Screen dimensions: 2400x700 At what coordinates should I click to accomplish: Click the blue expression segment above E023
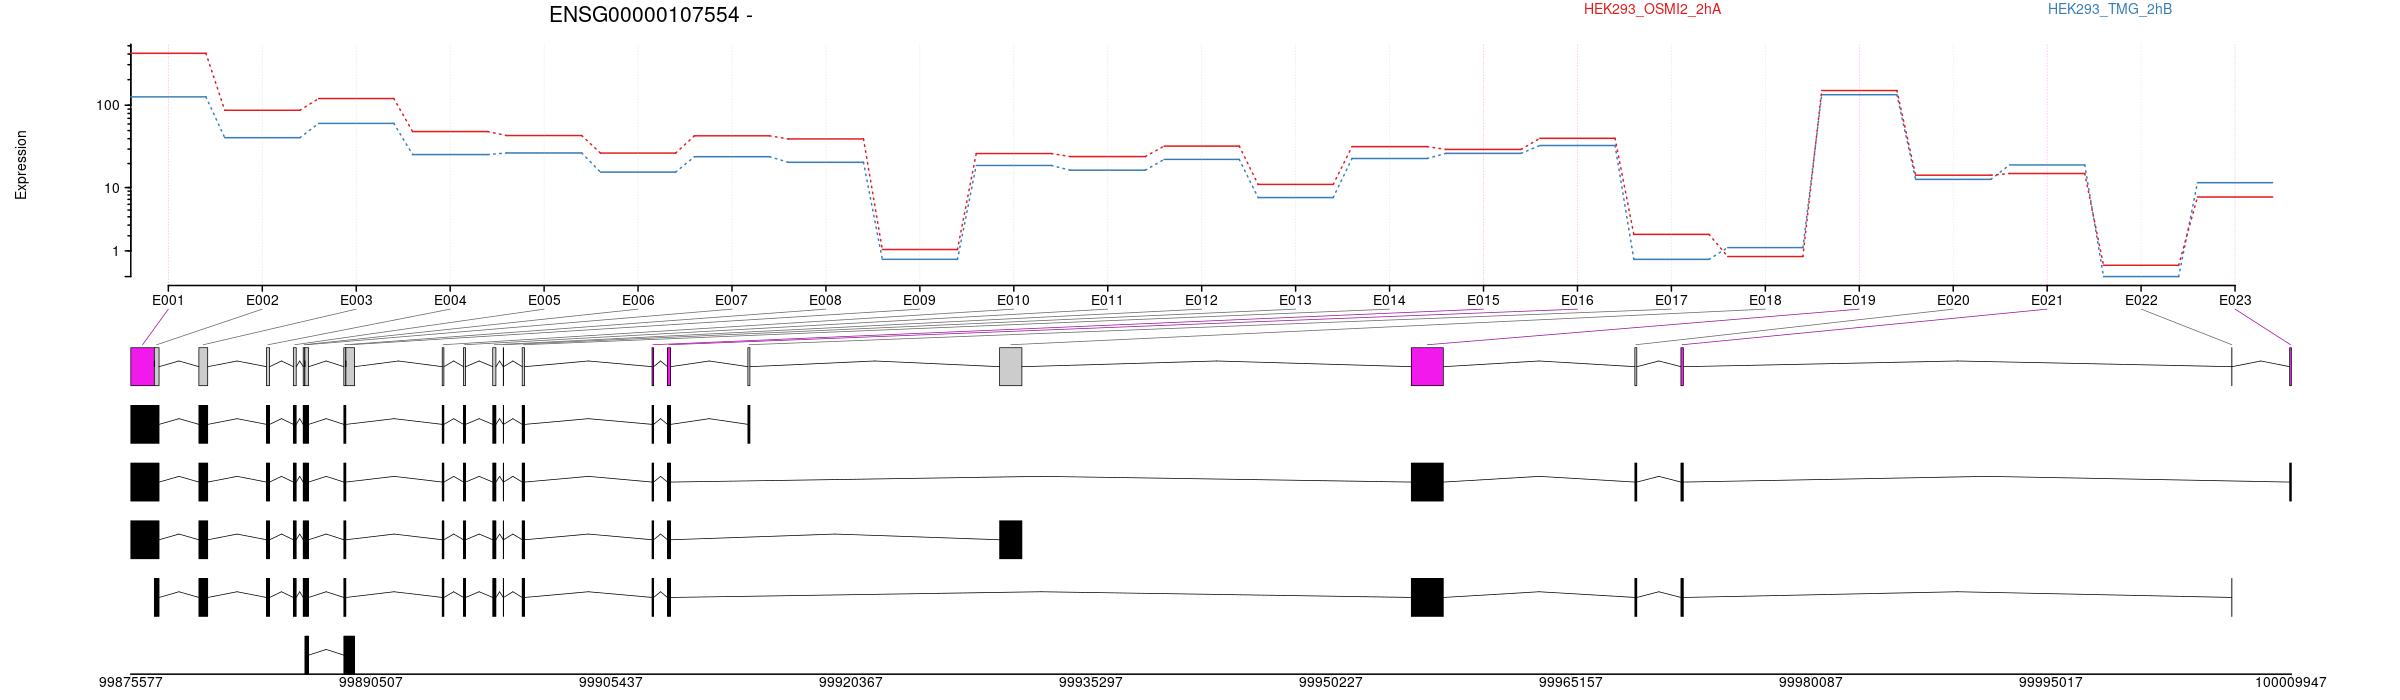[2235, 183]
